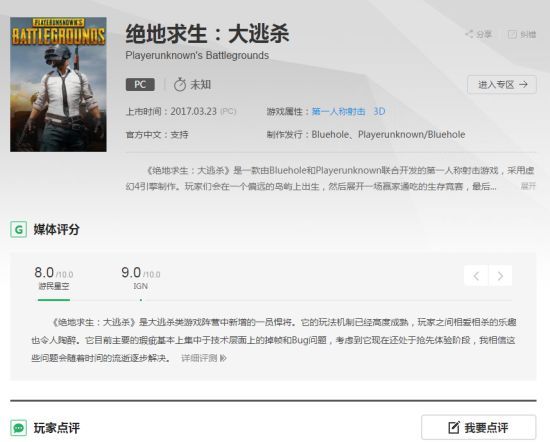Click the correction (纠错) icon
The width and height of the screenshot is (550, 442).
point(512,34)
